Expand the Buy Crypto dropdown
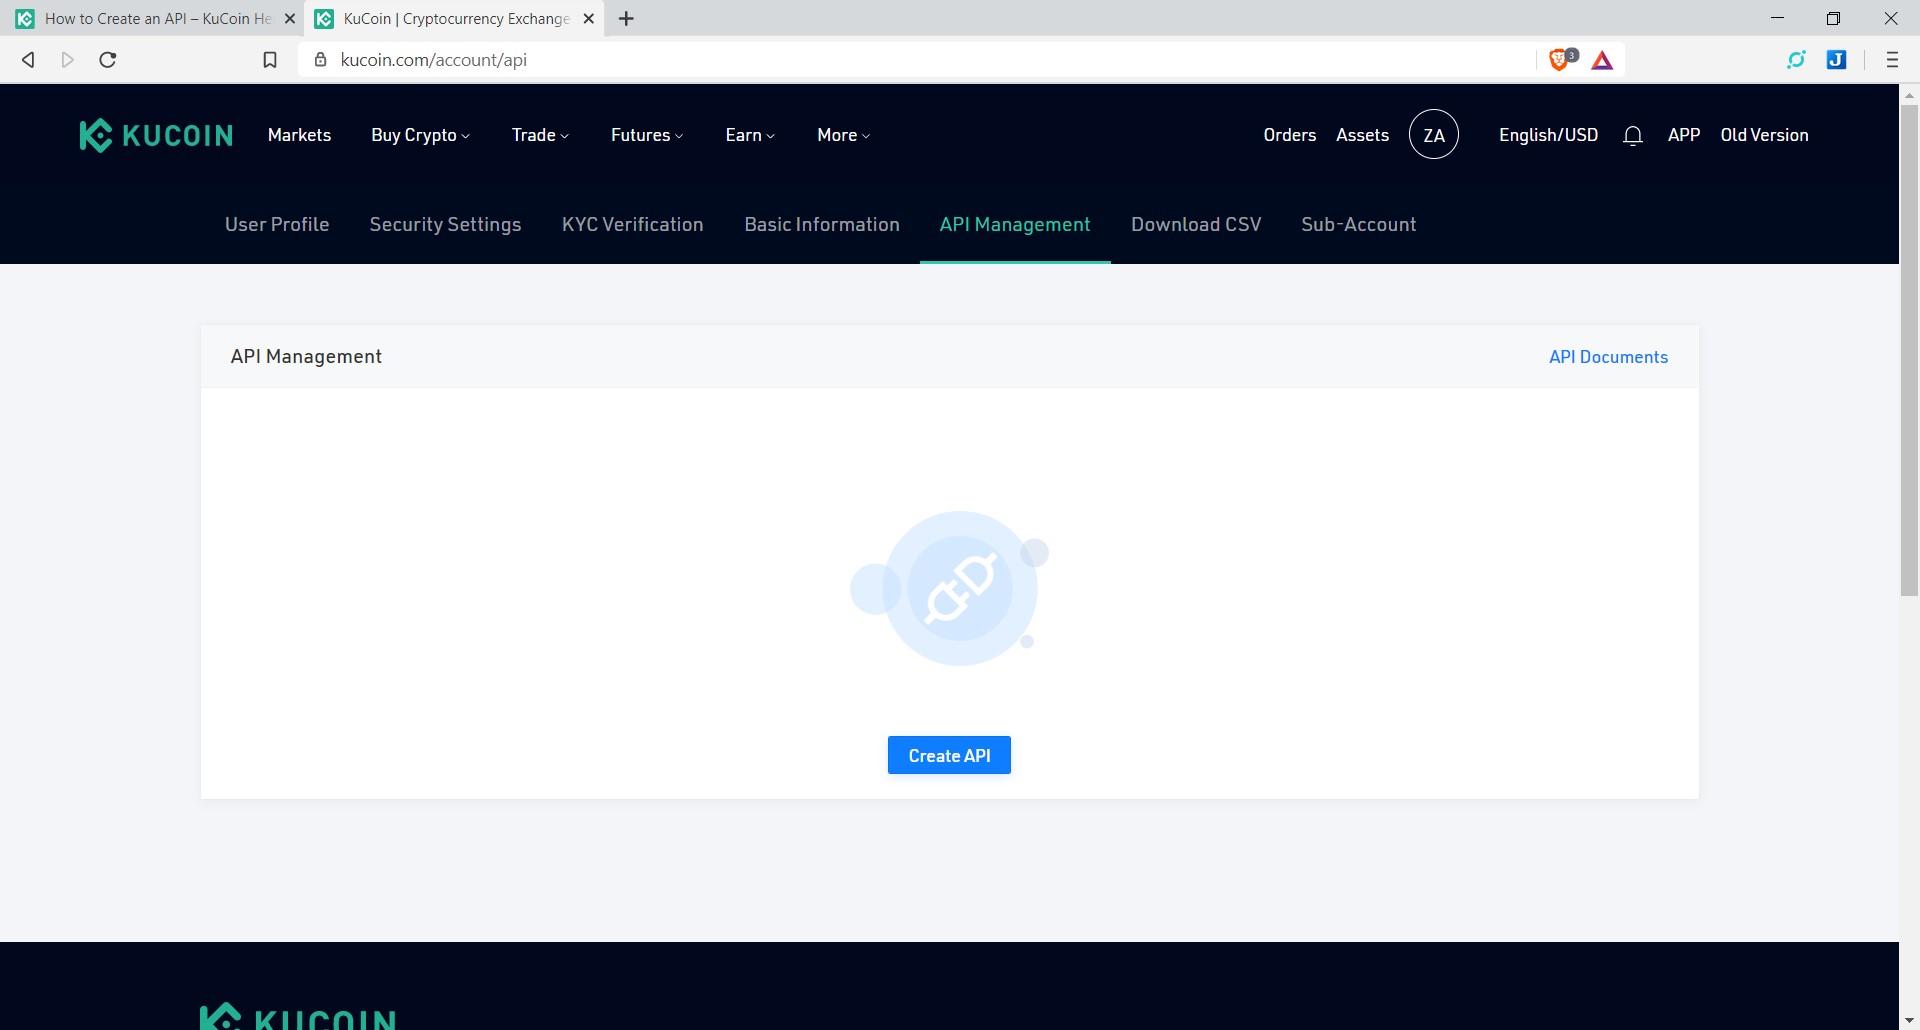 pyautogui.click(x=420, y=135)
